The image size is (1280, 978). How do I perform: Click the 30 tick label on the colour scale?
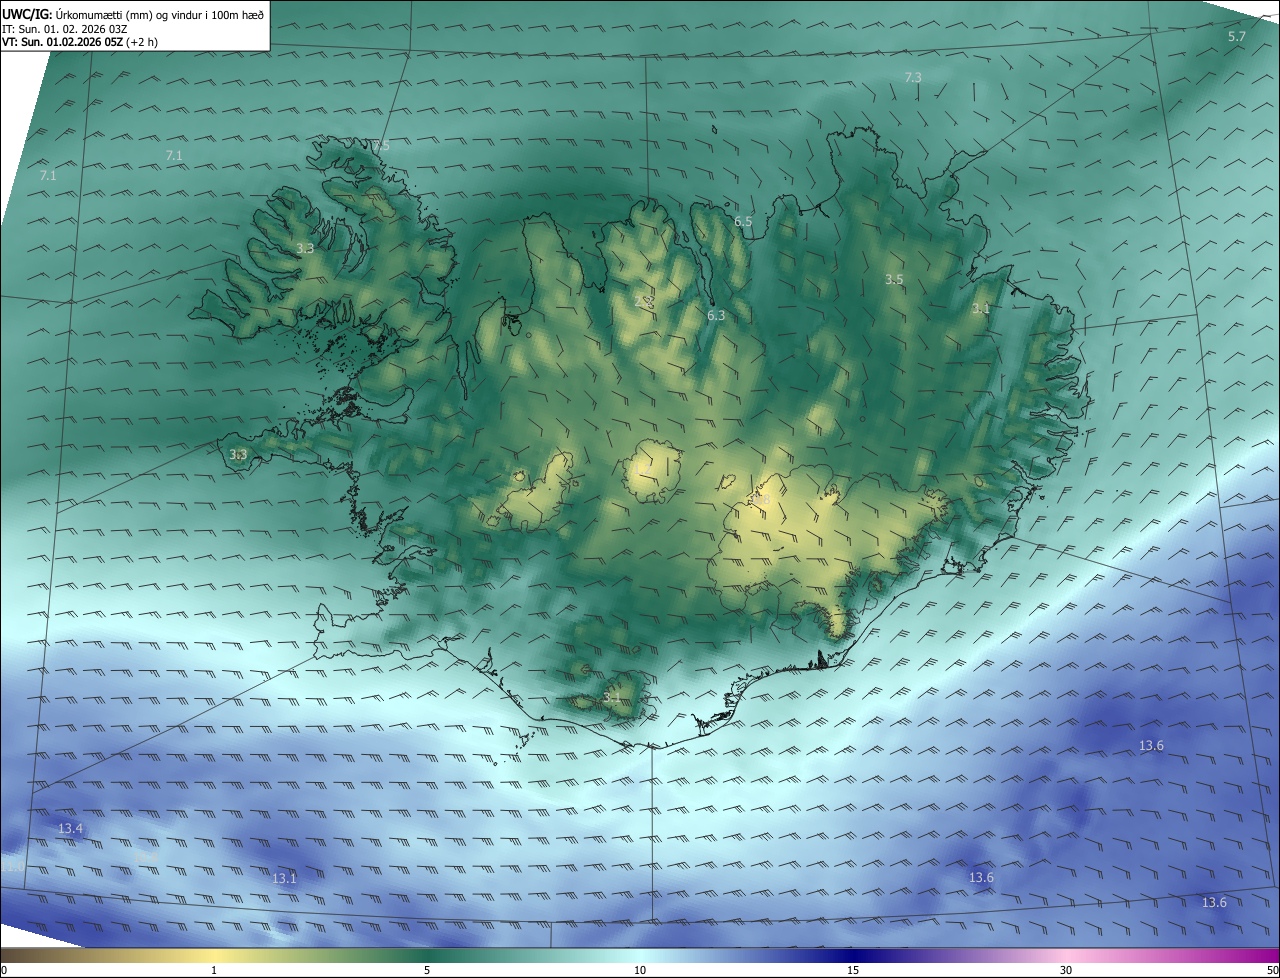pos(1066,970)
